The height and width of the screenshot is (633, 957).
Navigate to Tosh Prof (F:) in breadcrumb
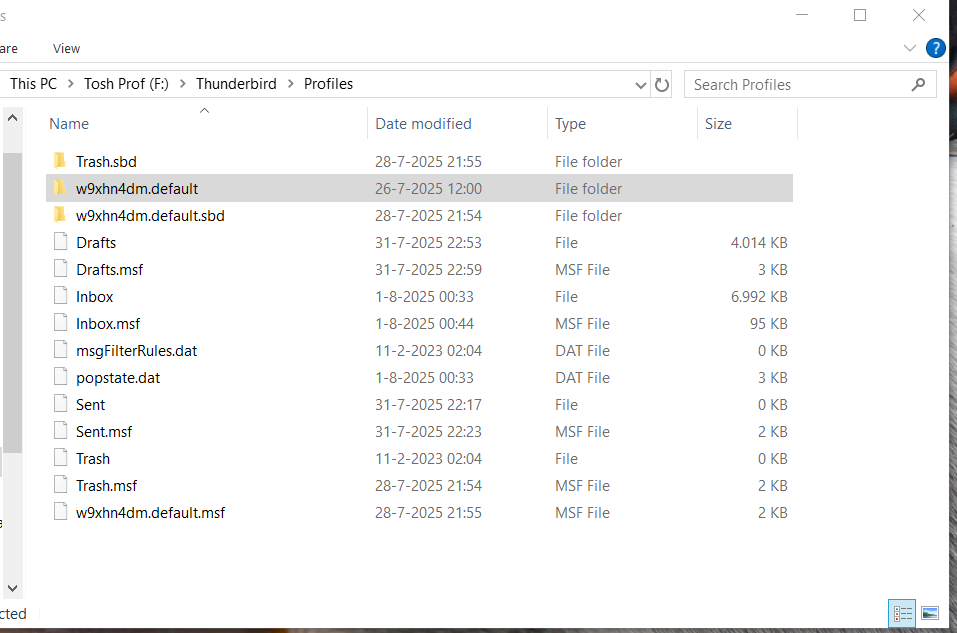pos(126,84)
